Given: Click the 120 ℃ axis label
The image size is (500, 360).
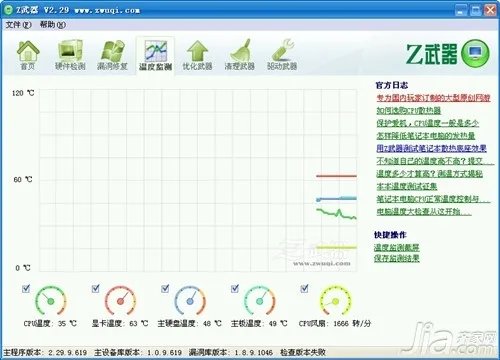Looking at the screenshot, I should tap(23, 93).
